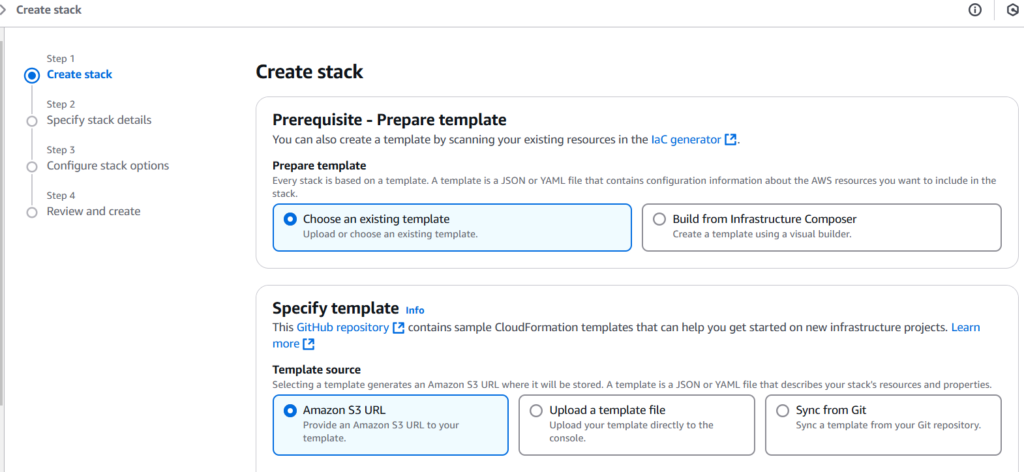1024x472 pixels.
Task: Click the hexagon icon at top right
Action: pos(1011,10)
